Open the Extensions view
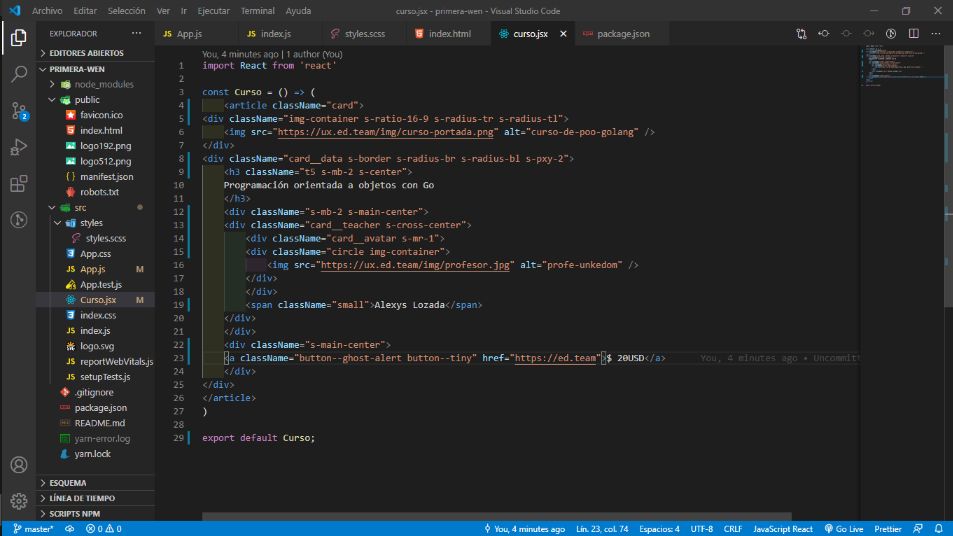Image resolution: width=953 pixels, height=536 pixels. [x=18, y=184]
